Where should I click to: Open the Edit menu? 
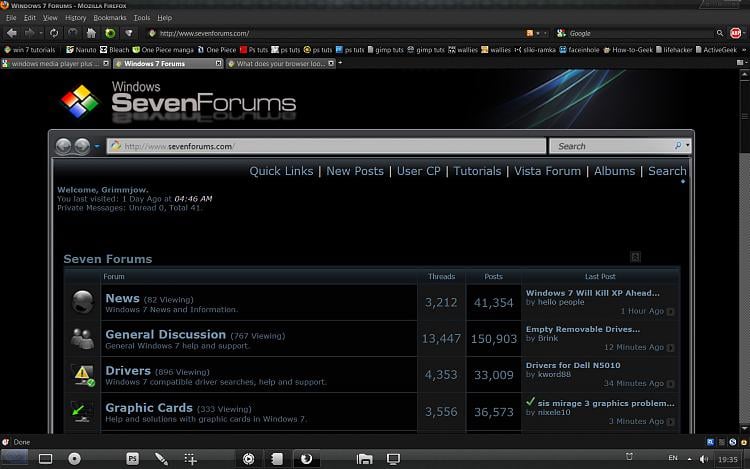pos(30,18)
